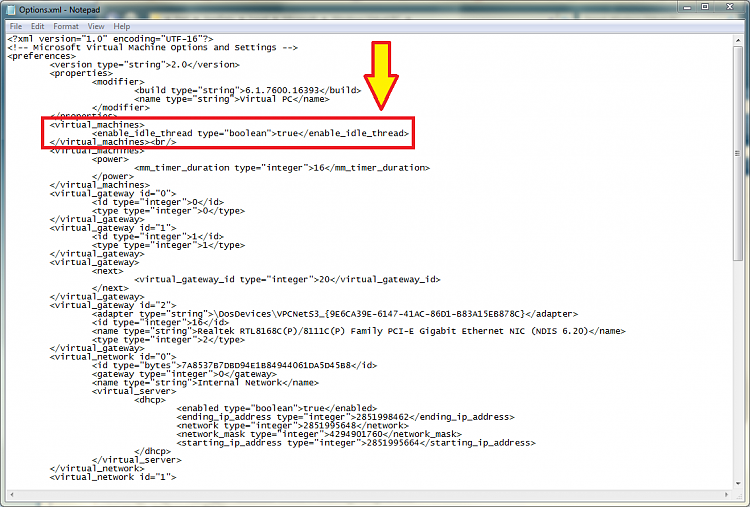Click the dhcp enabled boolean true line

tap(277, 408)
